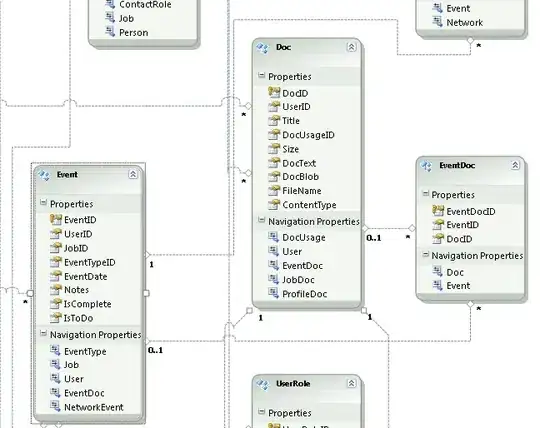This screenshot has height=428, width=540.
Task: Select the DocID key property icon
Action: tap(274, 92)
